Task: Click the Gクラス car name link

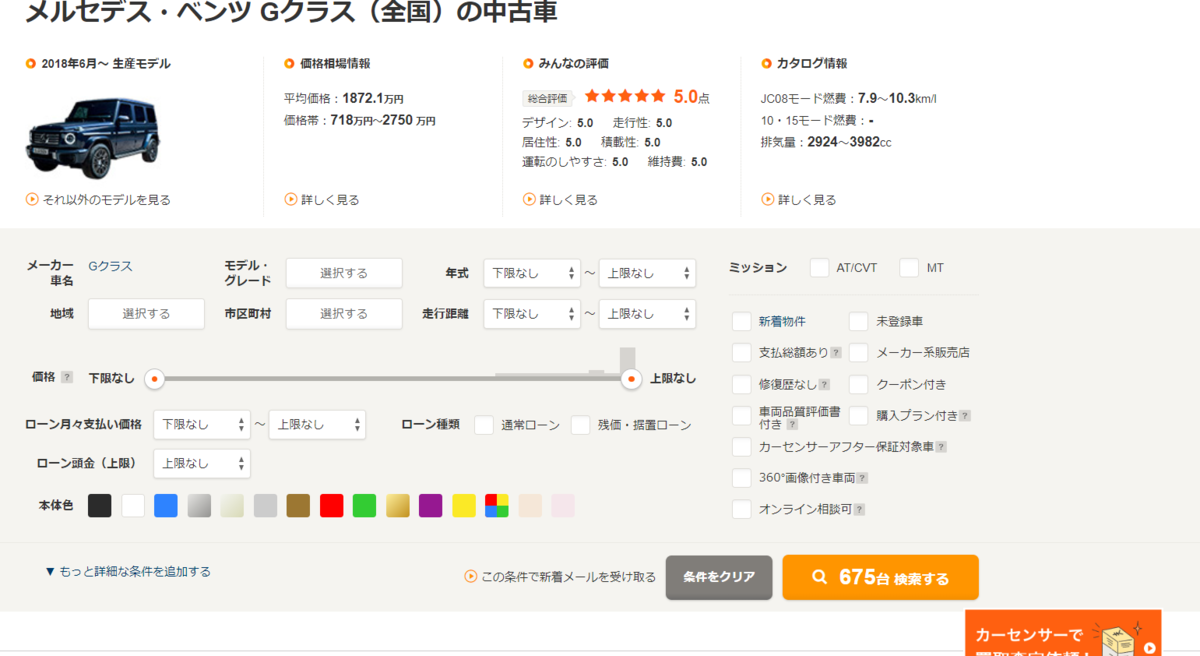Action: click(110, 266)
